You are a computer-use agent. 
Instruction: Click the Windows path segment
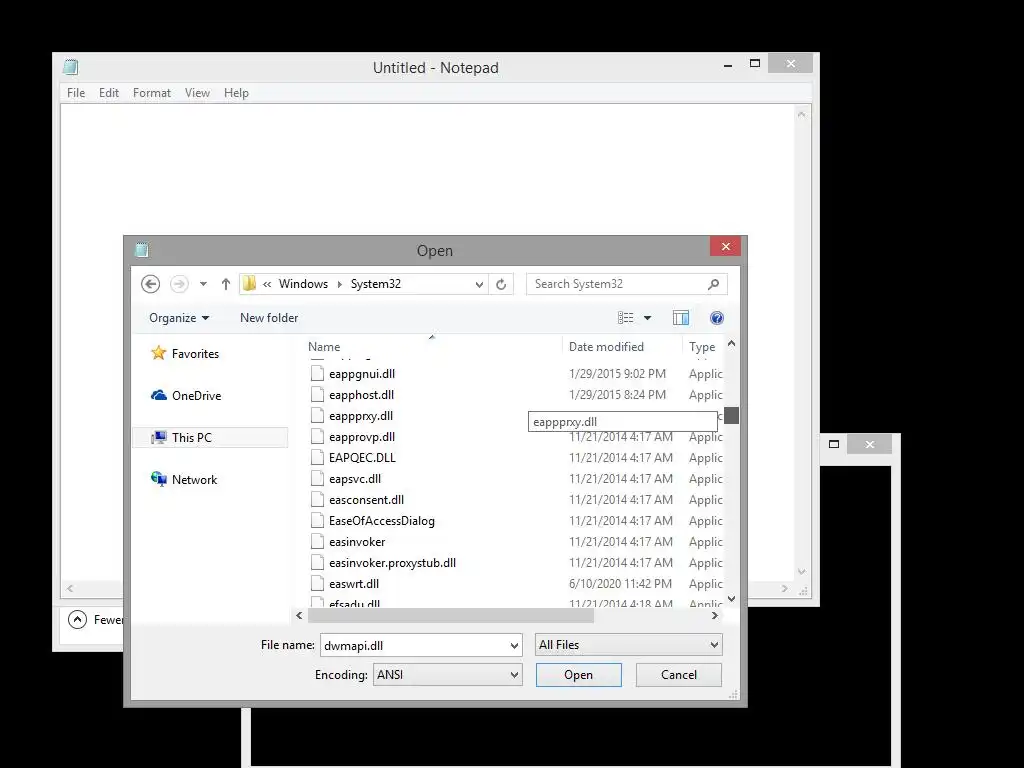[x=303, y=284]
